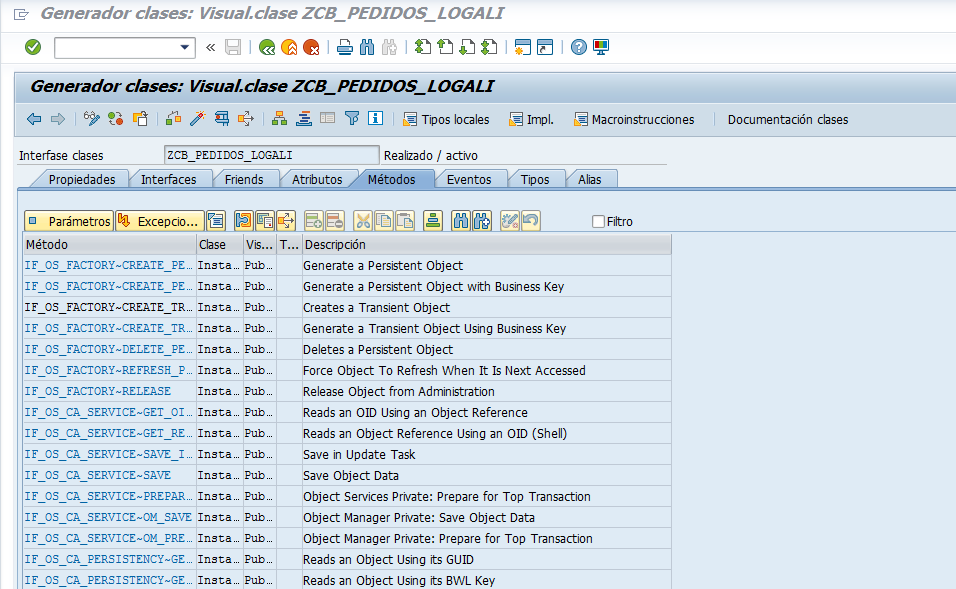Open the command field dropdown arrow
956x589 pixels.
pyautogui.click(x=184, y=48)
